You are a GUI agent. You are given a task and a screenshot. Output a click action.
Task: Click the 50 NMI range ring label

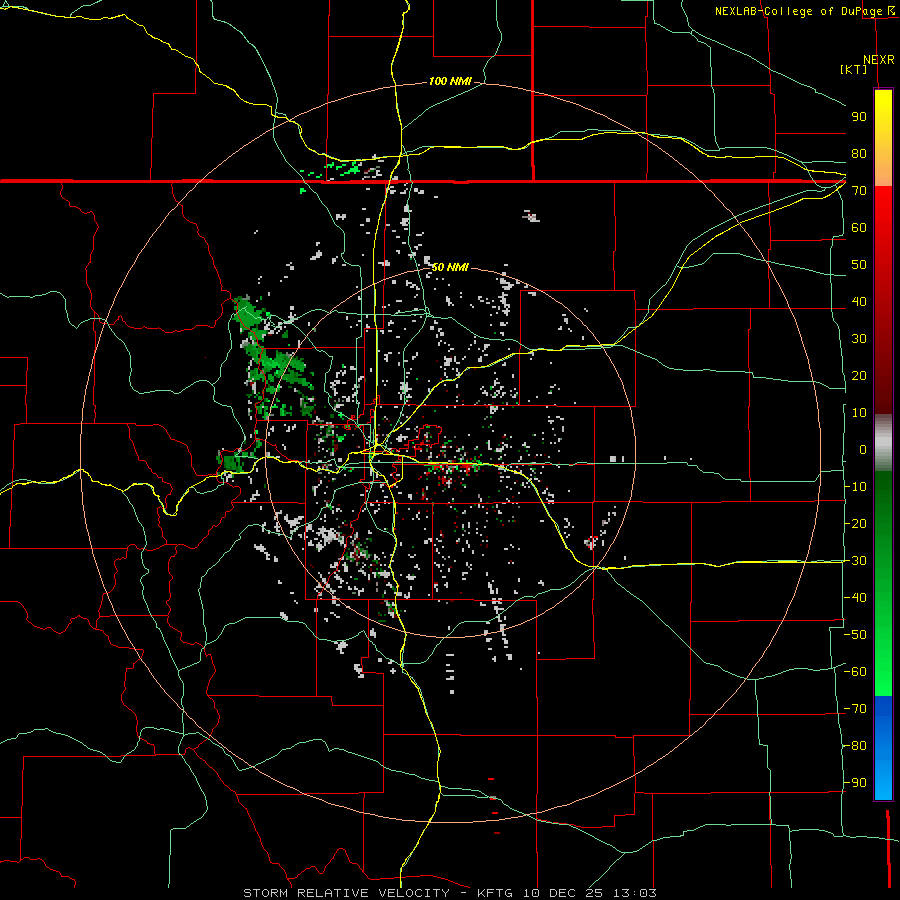click(450, 267)
